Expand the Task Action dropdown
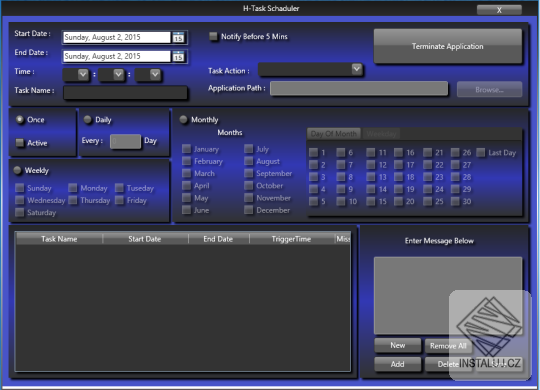540x390 pixels. [x=357, y=69]
